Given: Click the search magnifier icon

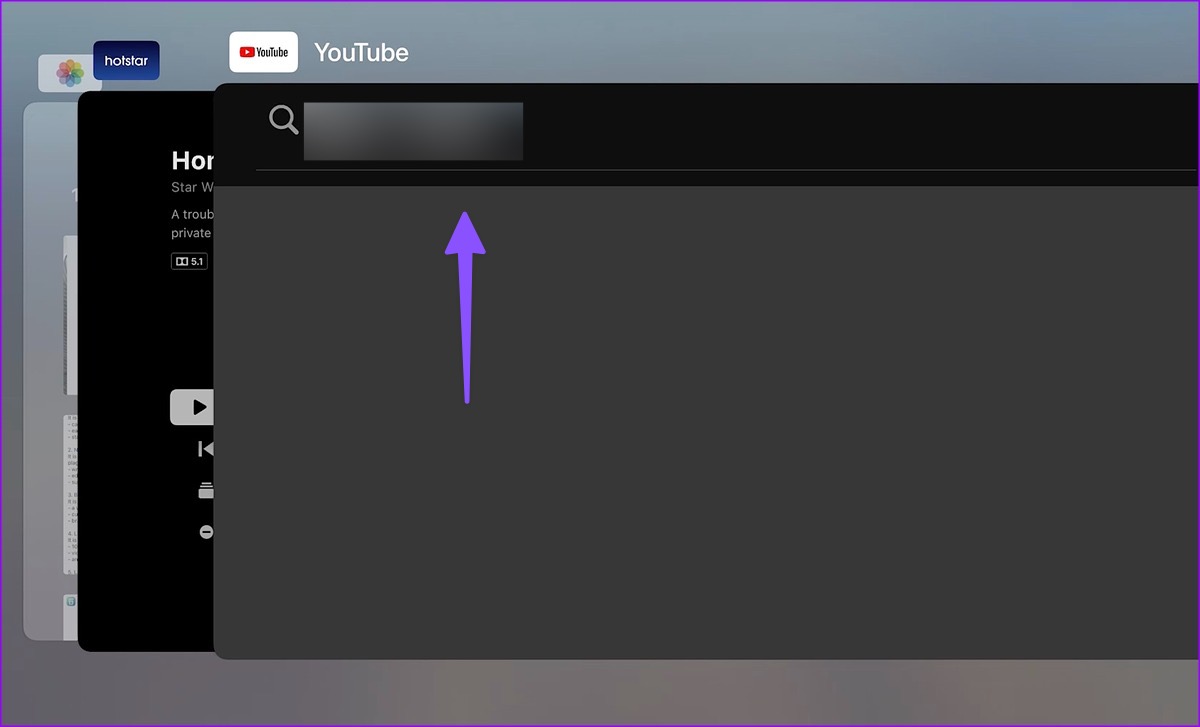Looking at the screenshot, I should coord(284,120).
